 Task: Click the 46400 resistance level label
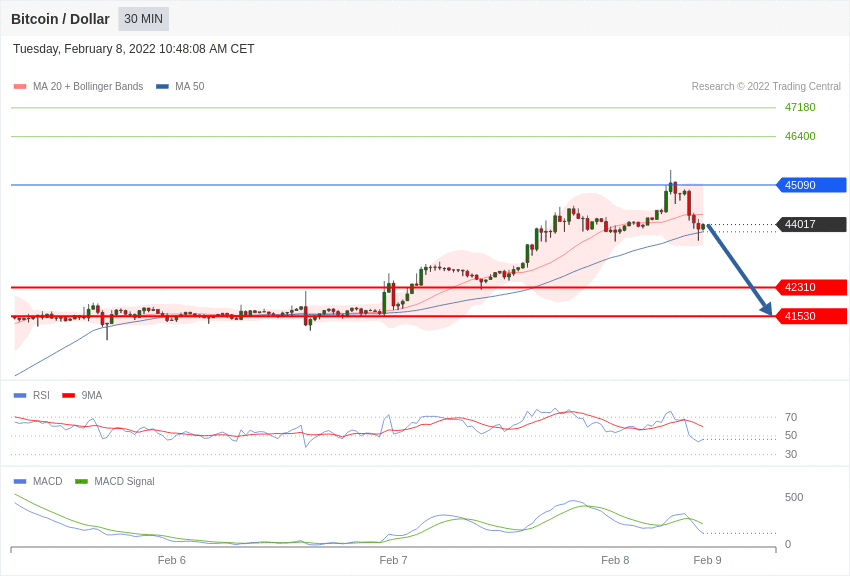coord(800,136)
